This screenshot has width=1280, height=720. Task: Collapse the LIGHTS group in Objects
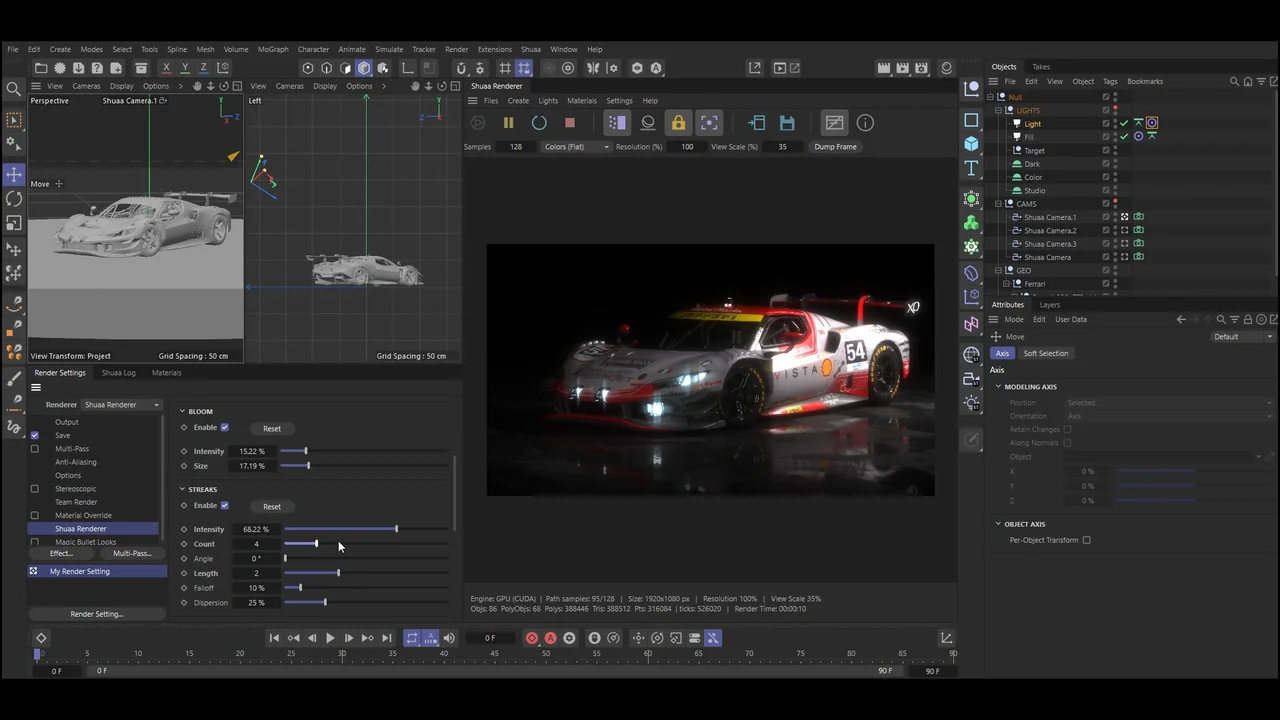[998, 110]
